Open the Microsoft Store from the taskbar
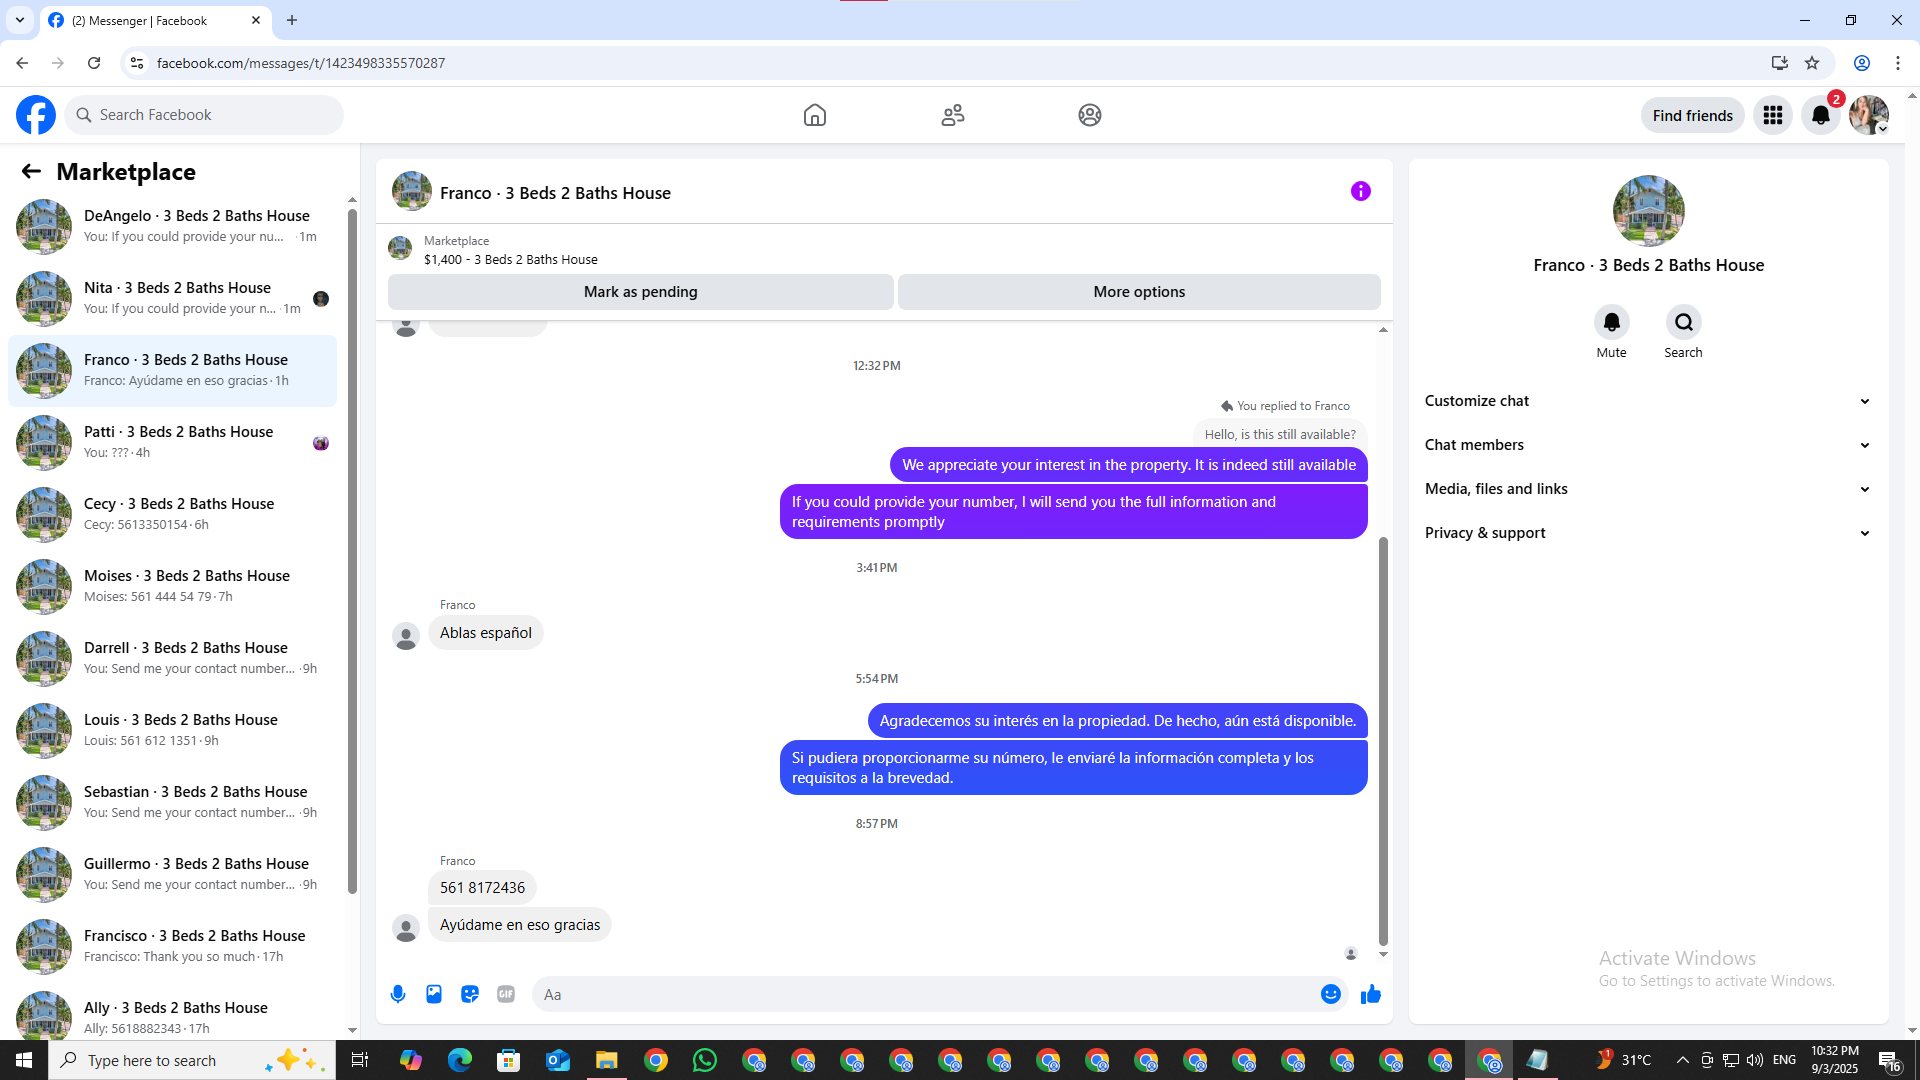1920x1080 pixels. click(x=509, y=1060)
